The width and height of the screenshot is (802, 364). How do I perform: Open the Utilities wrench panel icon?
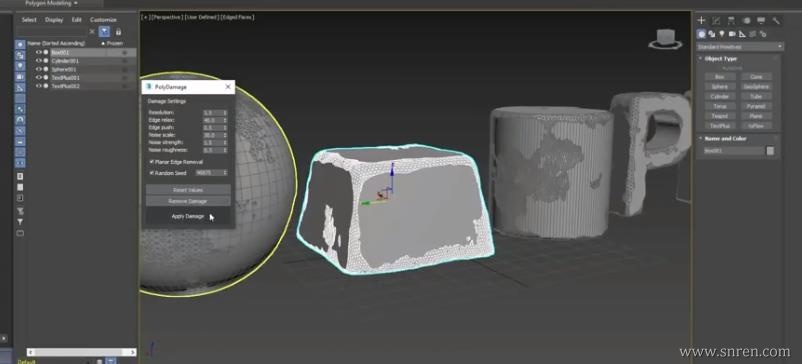click(776, 20)
